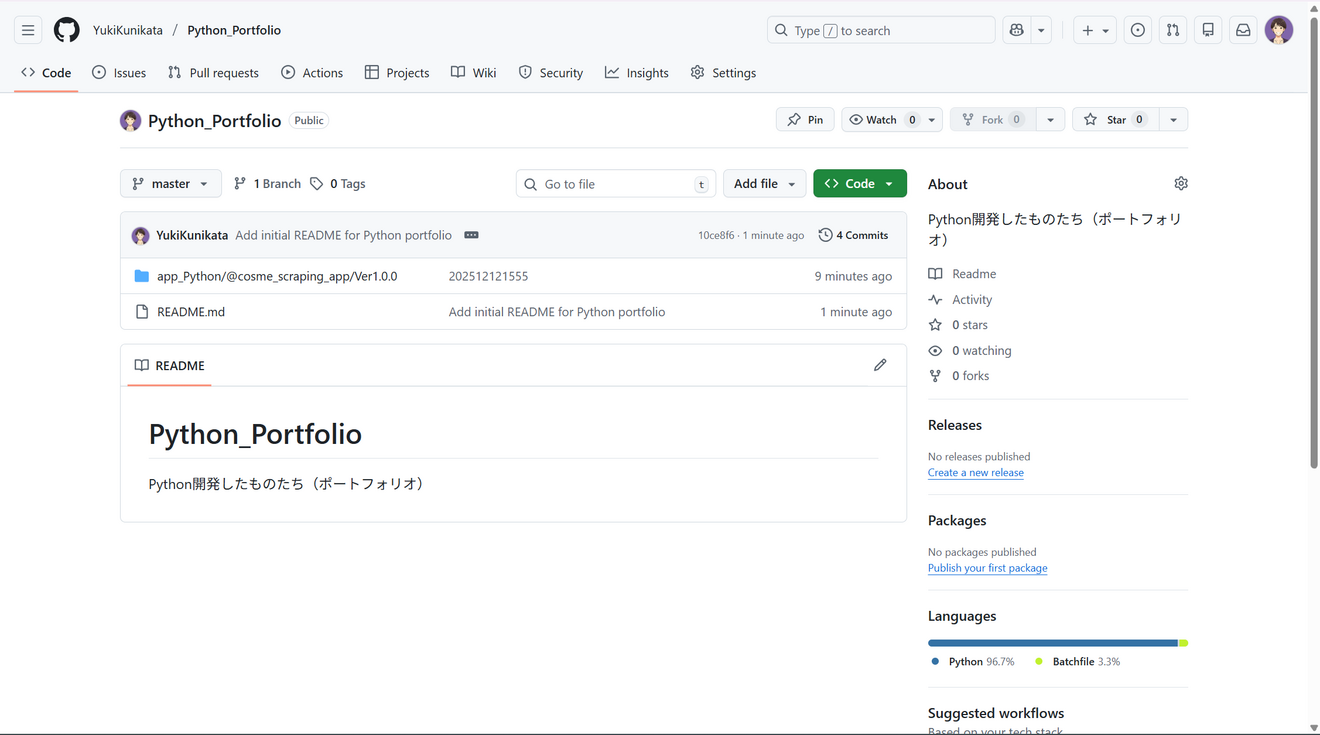This screenshot has height=735, width=1320.
Task: Click Create a new release link
Action: [976, 473]
